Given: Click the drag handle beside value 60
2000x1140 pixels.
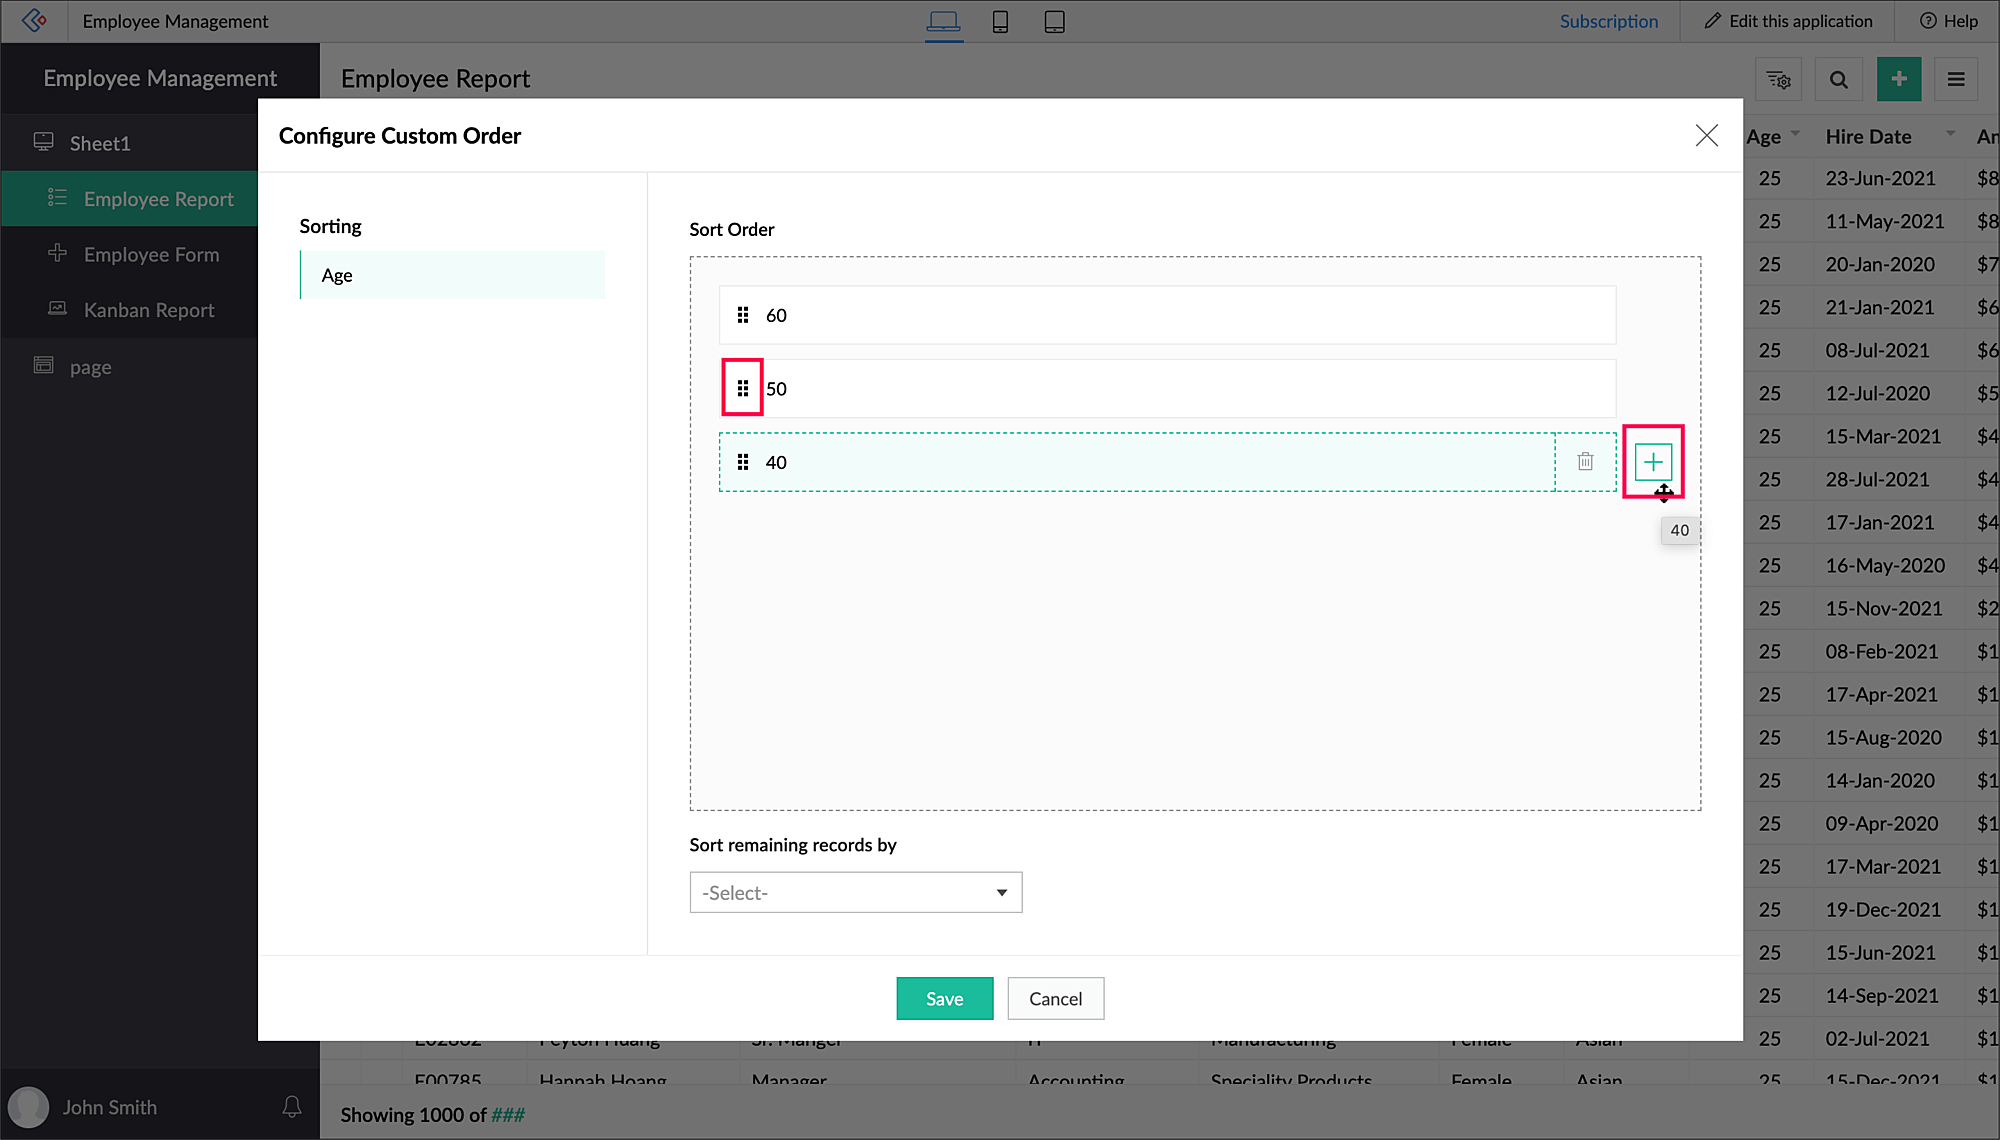Looking at the screenshot, I should [743, 315].
